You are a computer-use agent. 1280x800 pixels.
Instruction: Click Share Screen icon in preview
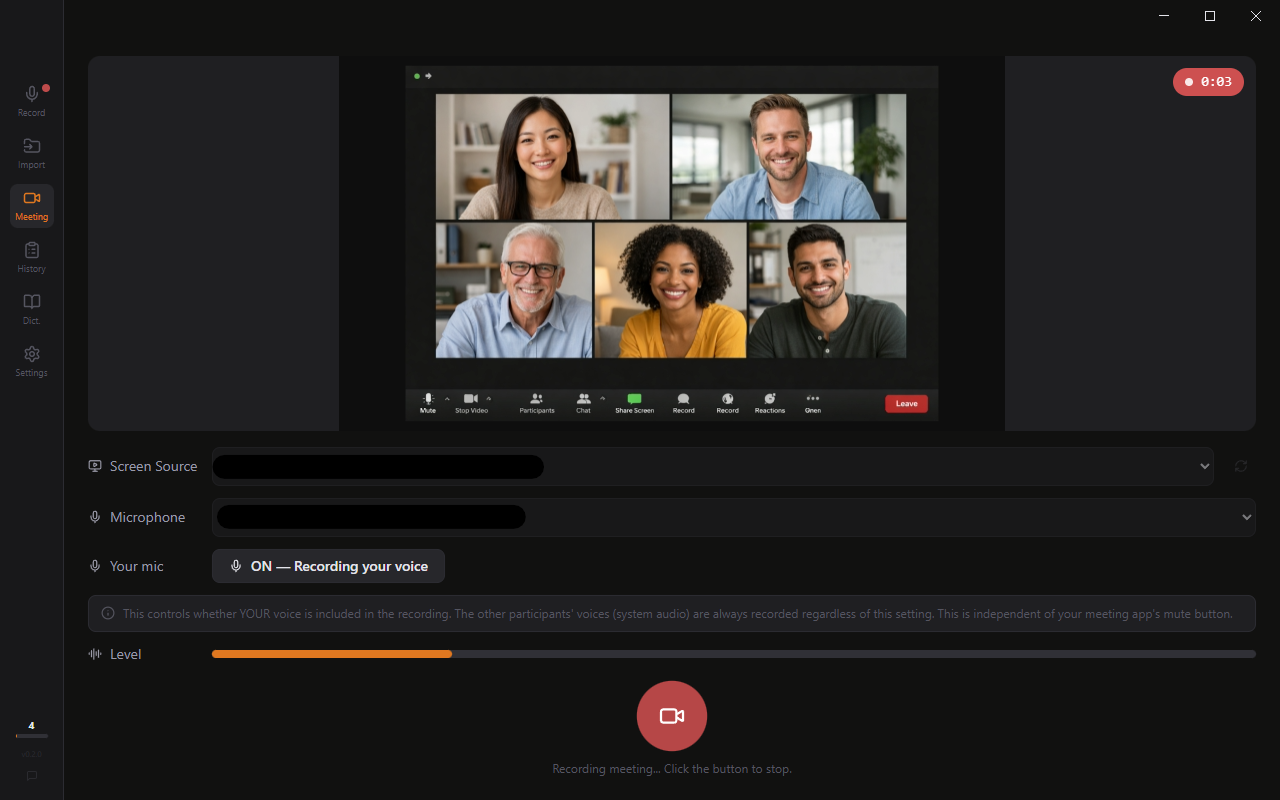click(634, 402)
